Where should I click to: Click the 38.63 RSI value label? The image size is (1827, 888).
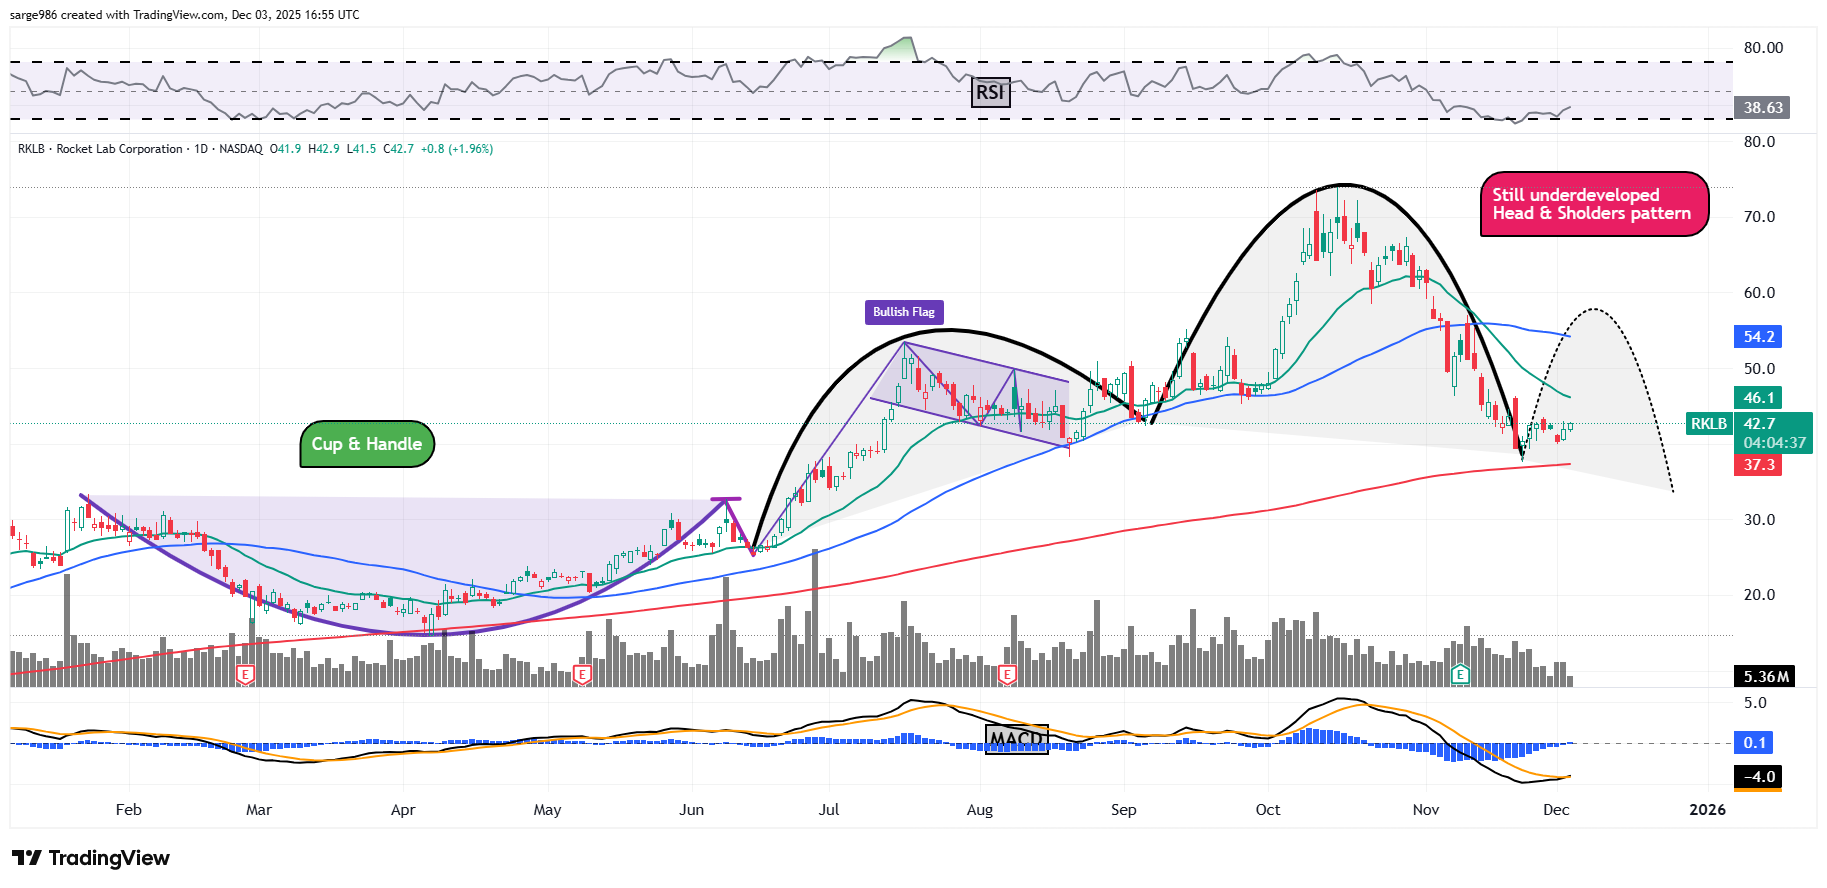click(x=1762, y=108)
